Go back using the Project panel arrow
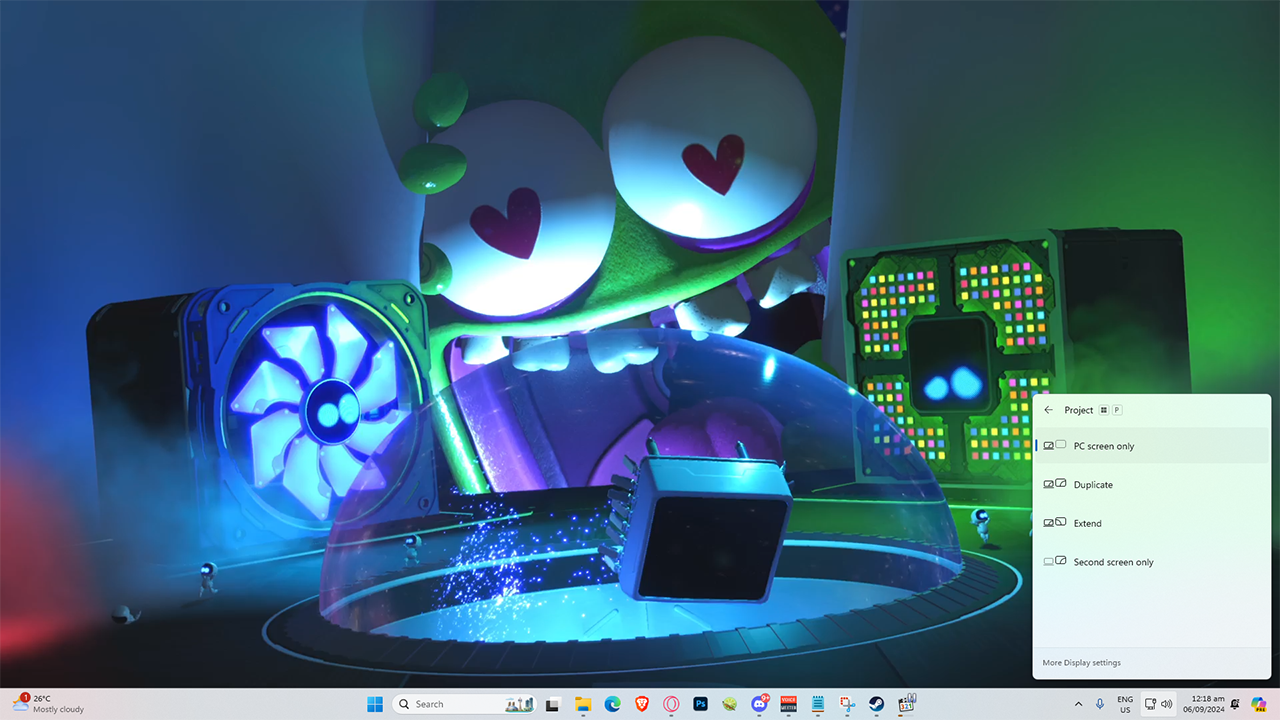 coord(1048,410)
